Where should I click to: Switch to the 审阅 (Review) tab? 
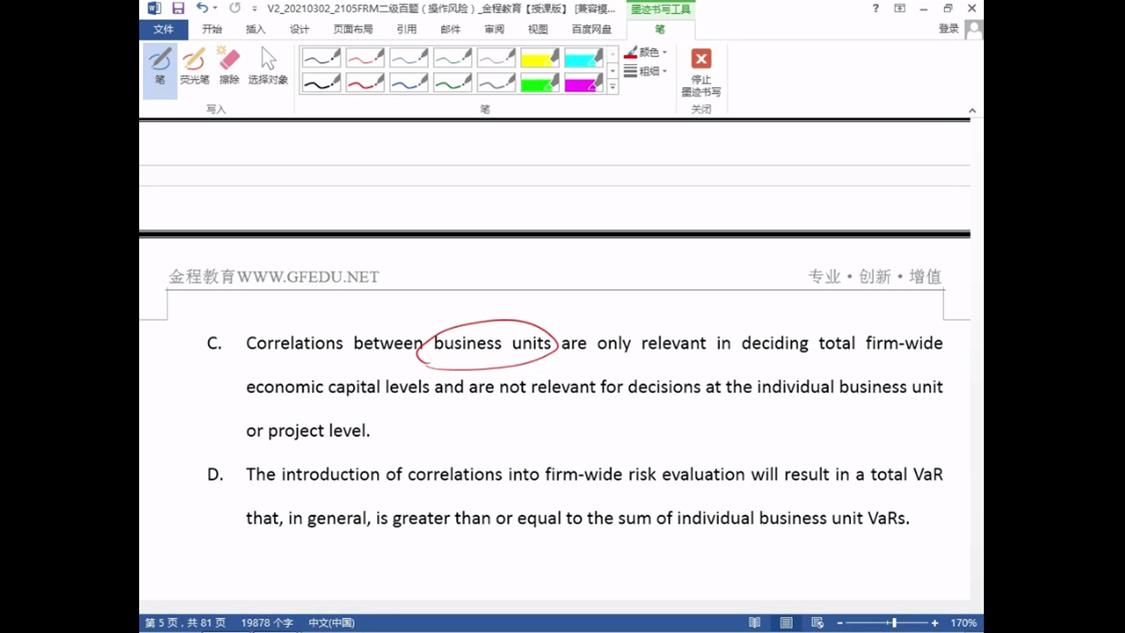pos(494,29)
